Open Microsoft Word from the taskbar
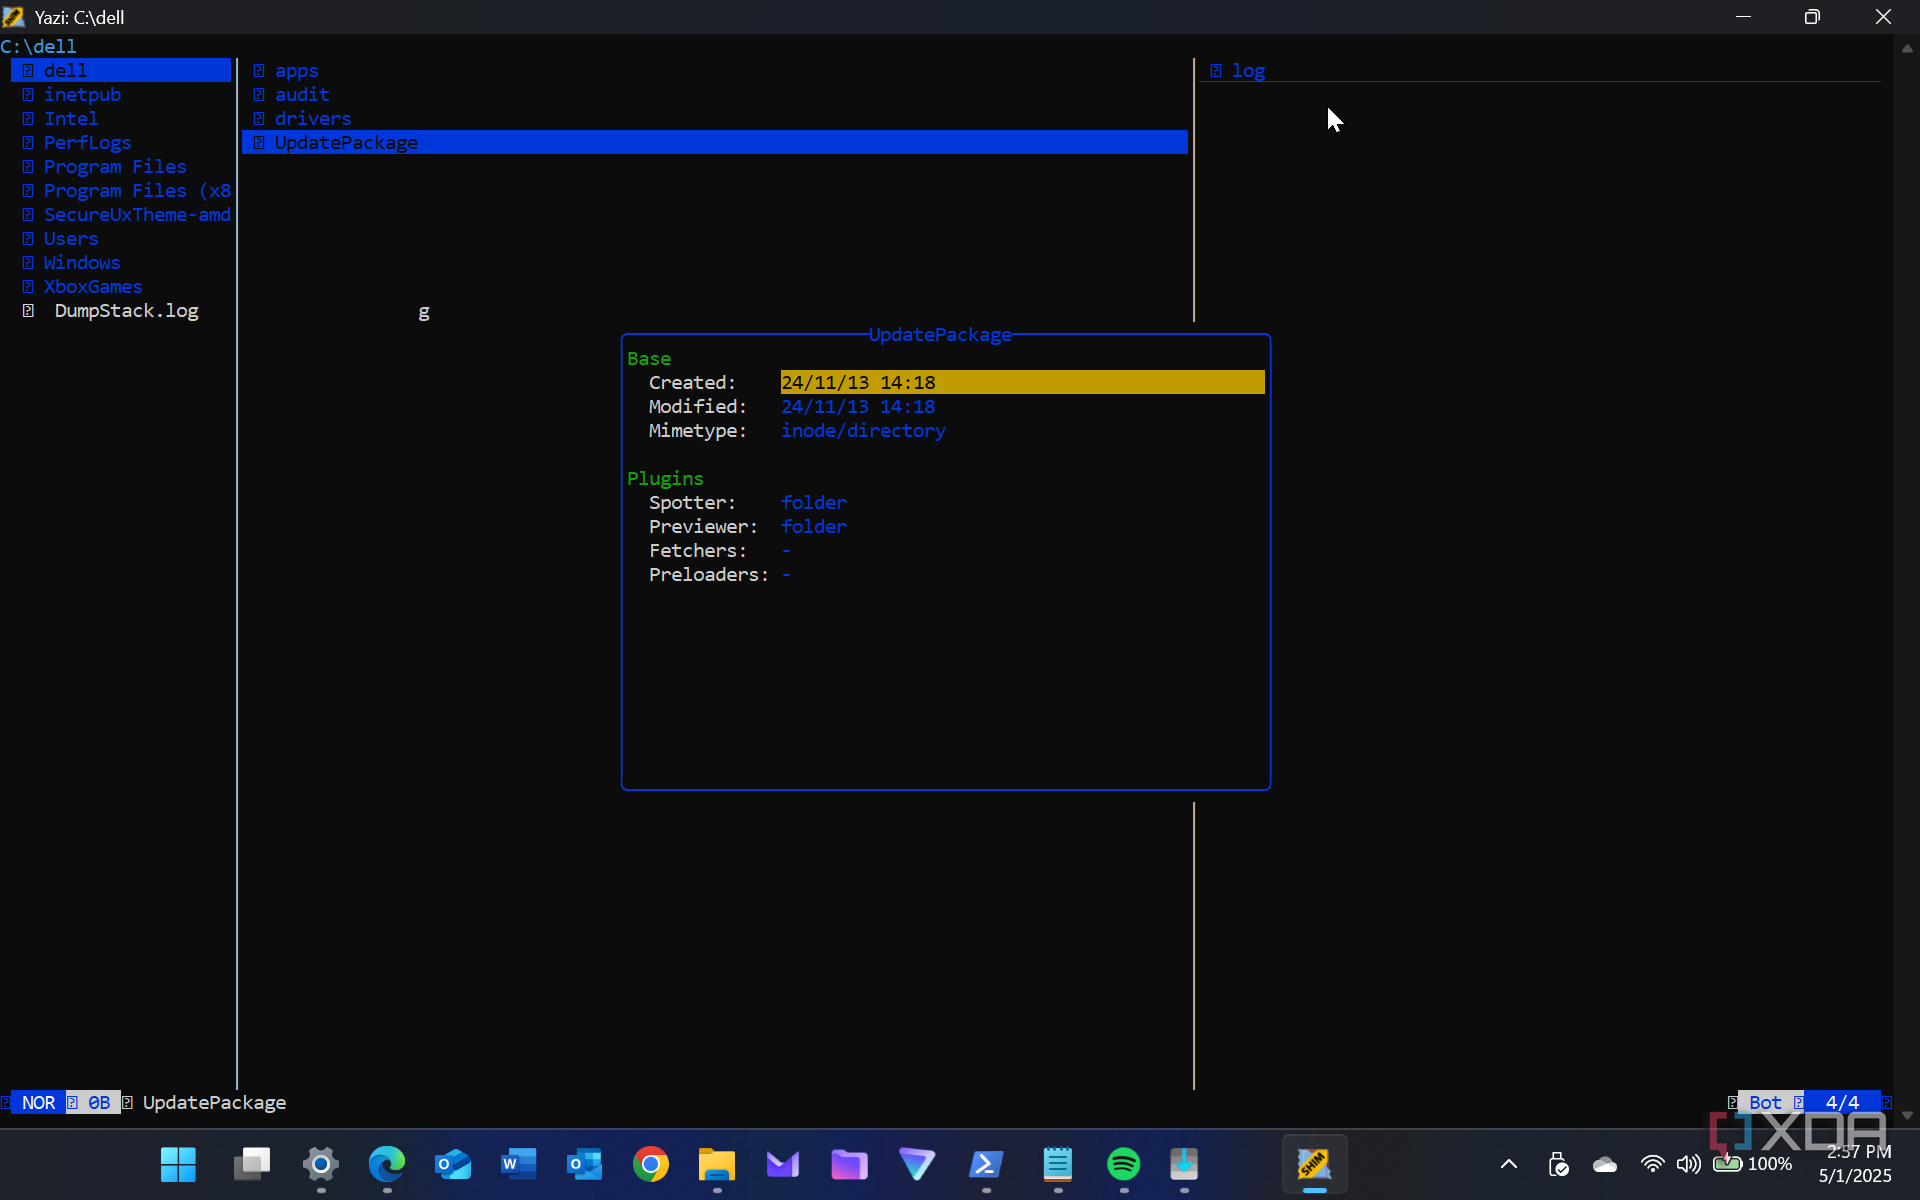This screenshot has height=1200, width=1920. coord(518,1164)
